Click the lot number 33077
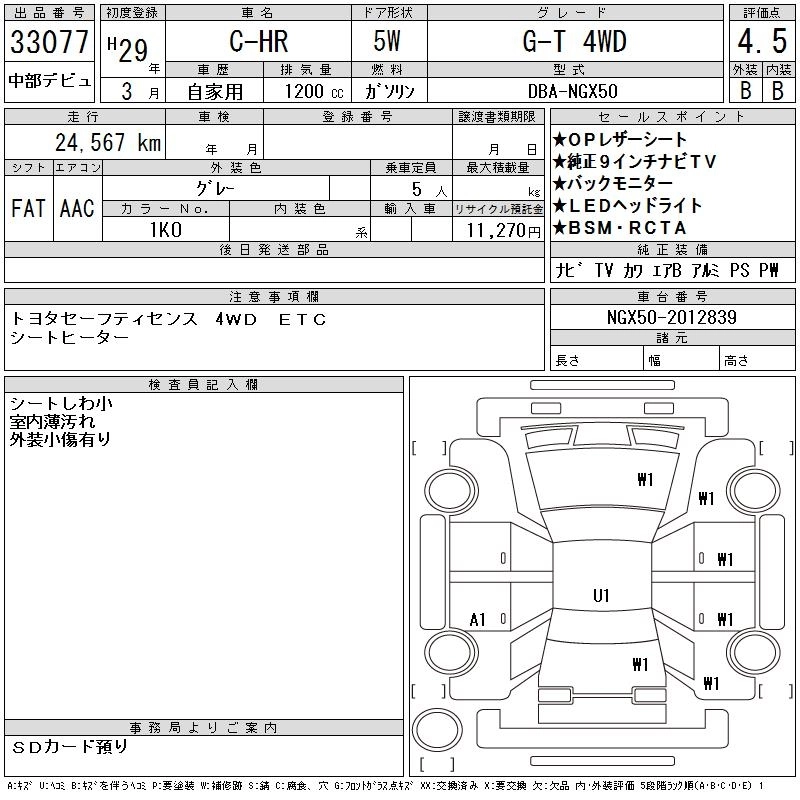Image resolution: width=800 pixels, height=800 pixels. (49, 42)
